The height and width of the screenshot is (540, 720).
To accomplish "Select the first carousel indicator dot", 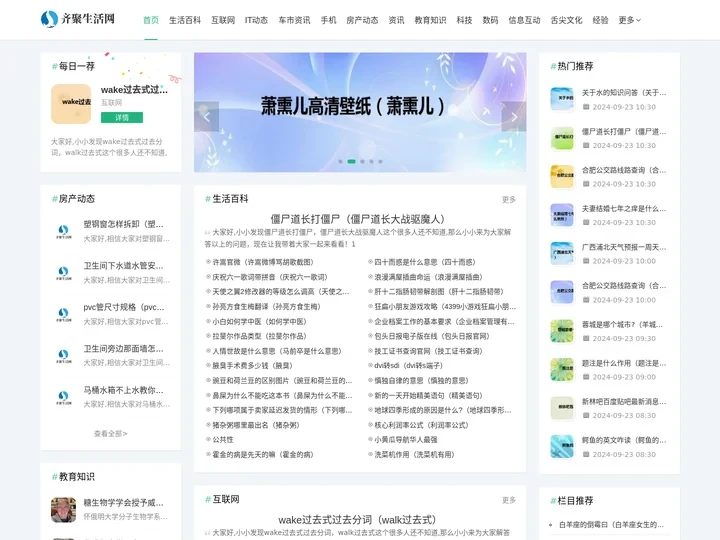I will point(340,162).
